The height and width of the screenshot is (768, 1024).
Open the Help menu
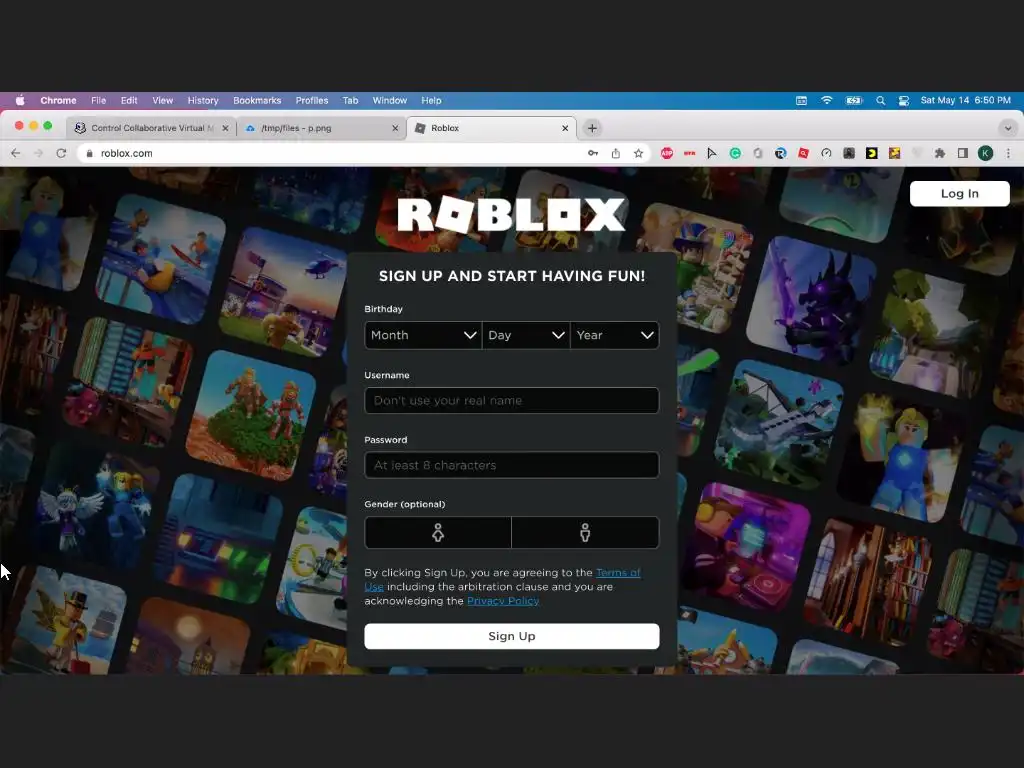[x=431, y=100]
